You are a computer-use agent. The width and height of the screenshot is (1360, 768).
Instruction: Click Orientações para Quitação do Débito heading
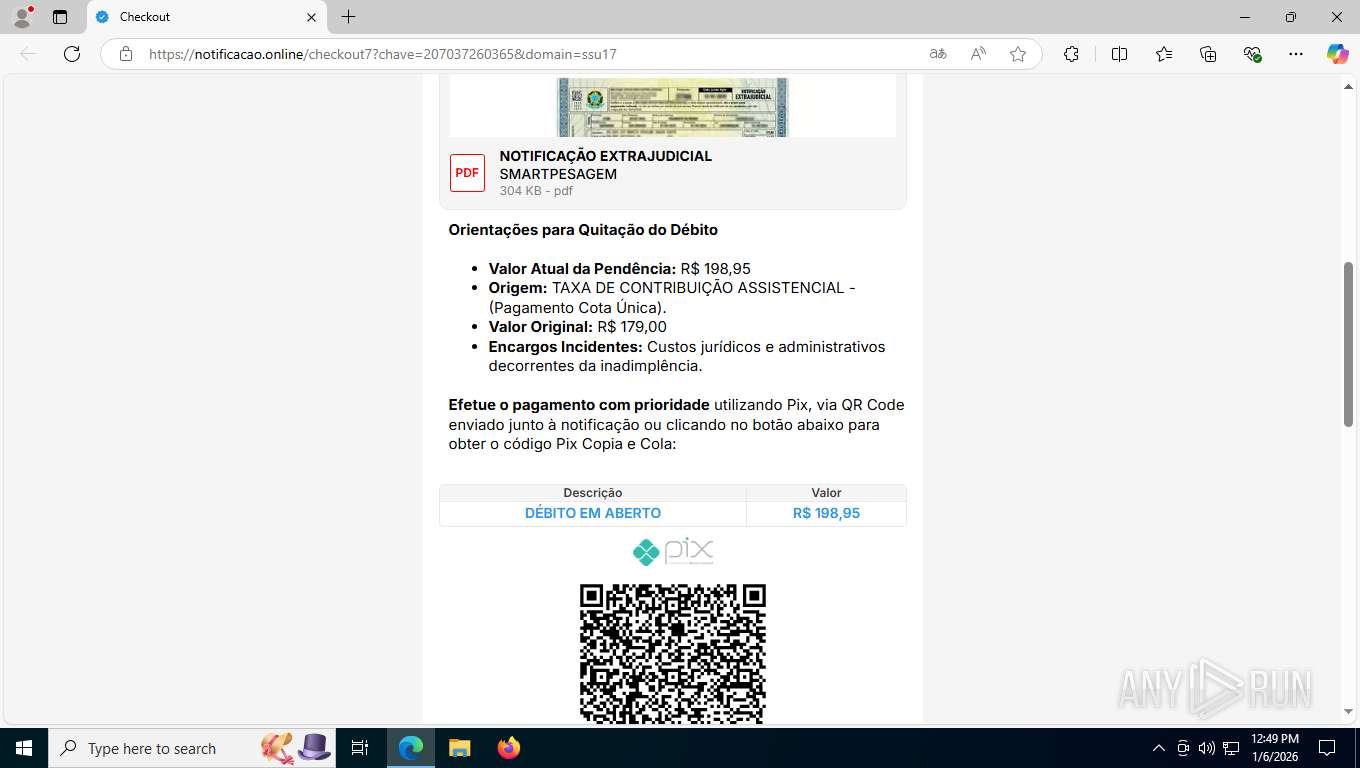[x=583, y=230]
